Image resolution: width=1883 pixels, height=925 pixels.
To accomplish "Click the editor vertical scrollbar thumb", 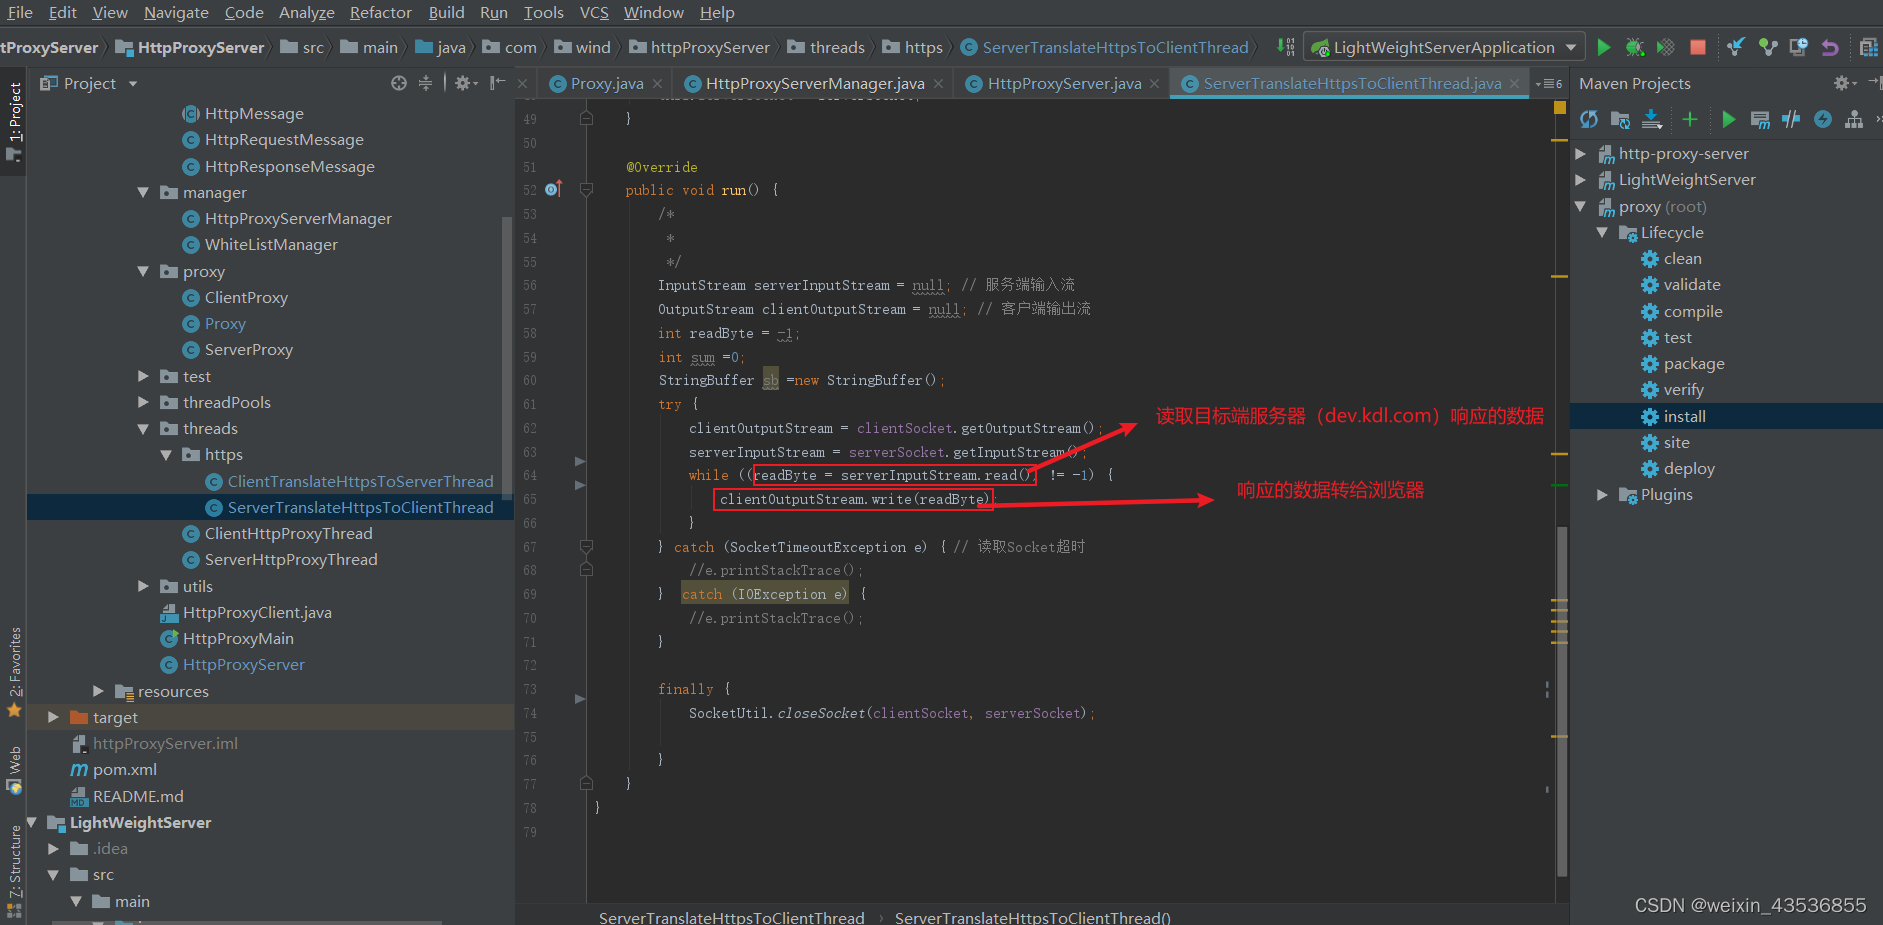I will [1562, 700].
